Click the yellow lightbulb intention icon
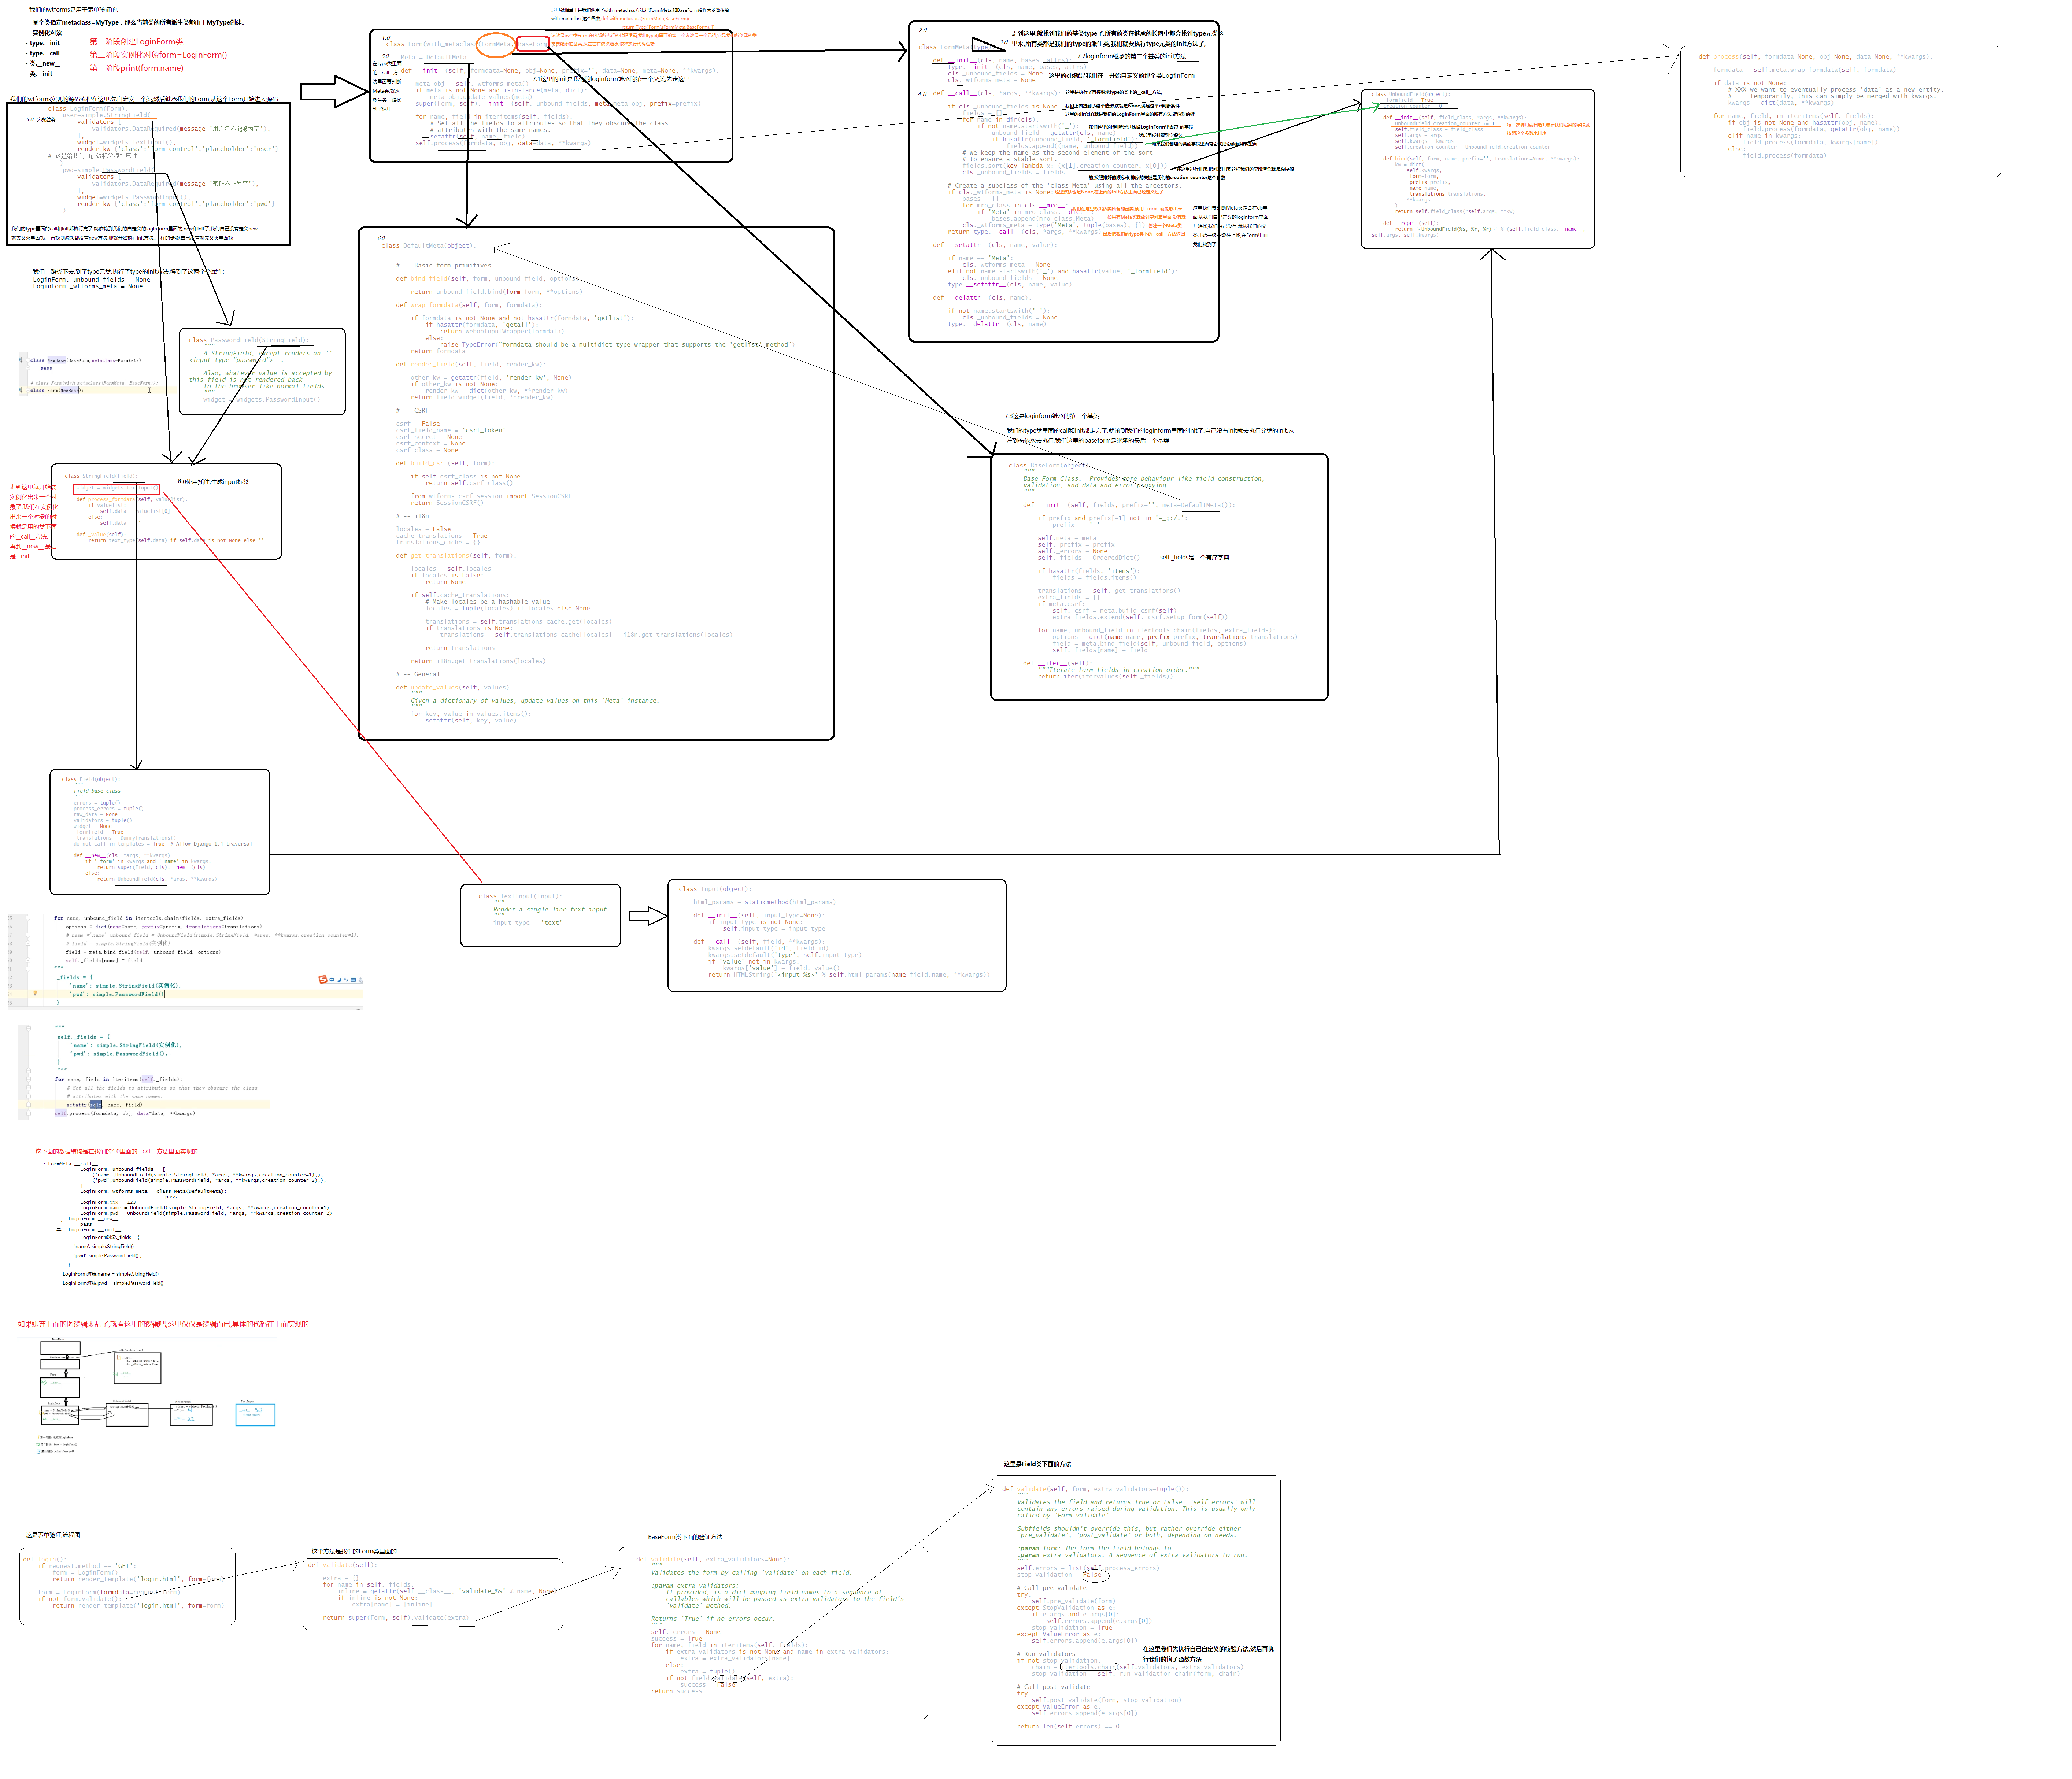The height and width of the screenshot is (1779, 2072). (35, 993)
